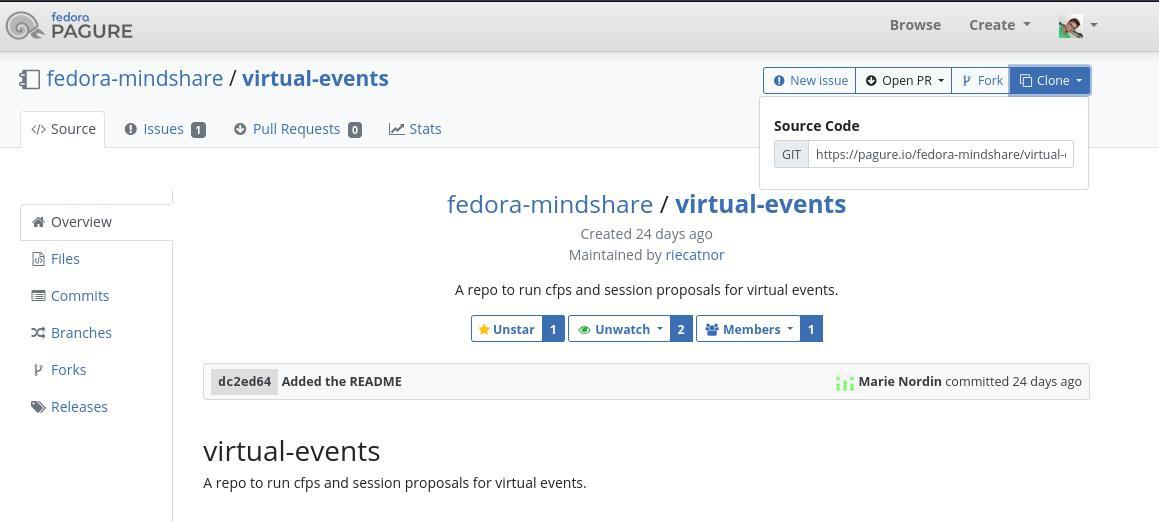Viewport: 1159px width, 522px height.
Task: Open Commits in the sidebar
Action: pos(80,296)
